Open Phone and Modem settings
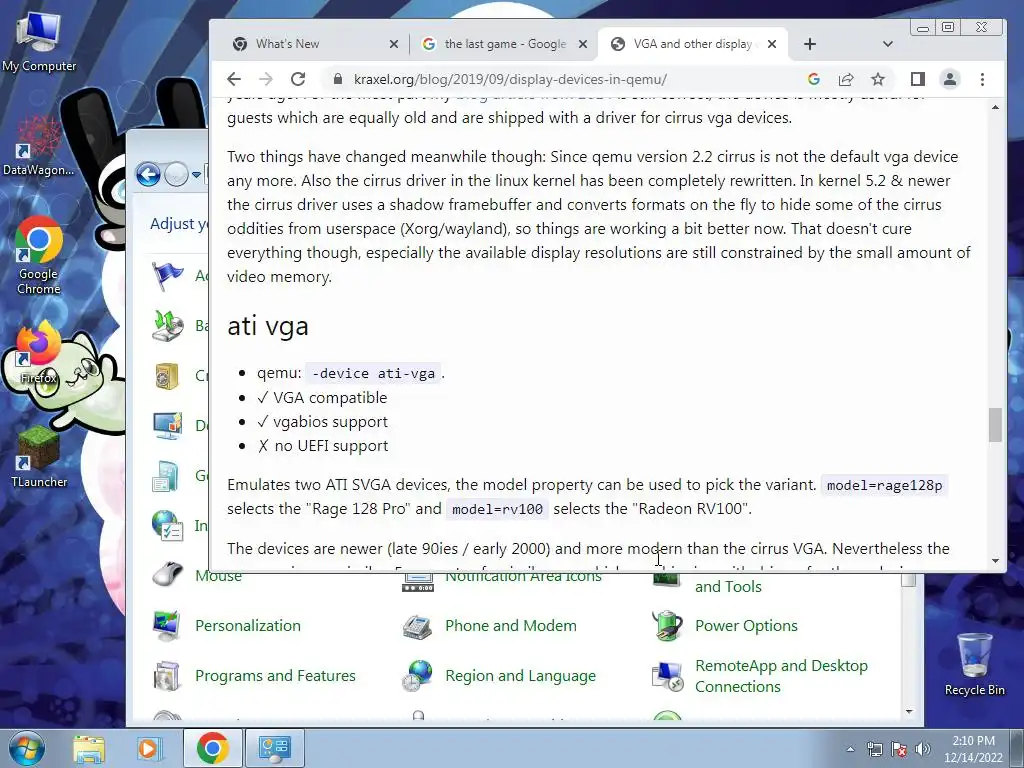 tap(511, 626)
